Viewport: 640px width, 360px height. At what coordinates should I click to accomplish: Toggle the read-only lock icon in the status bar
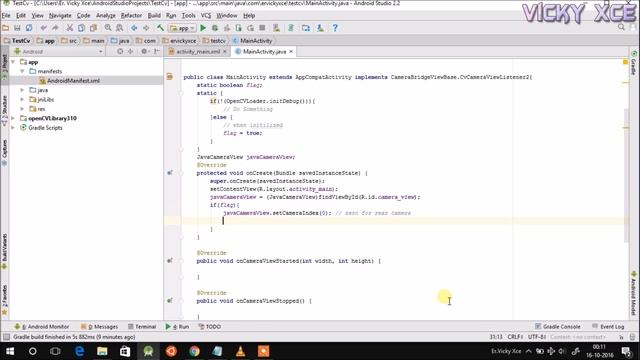pyautogui.click(x=621, y=337)
